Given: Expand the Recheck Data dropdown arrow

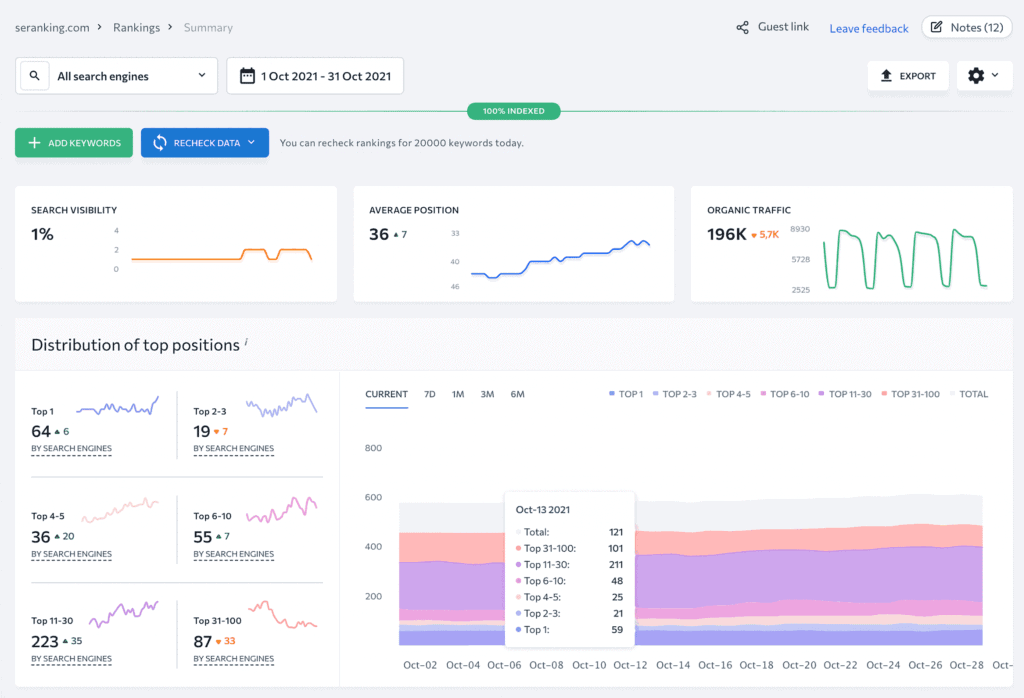Looking at the screenshot, I should (x=252, y=143).
